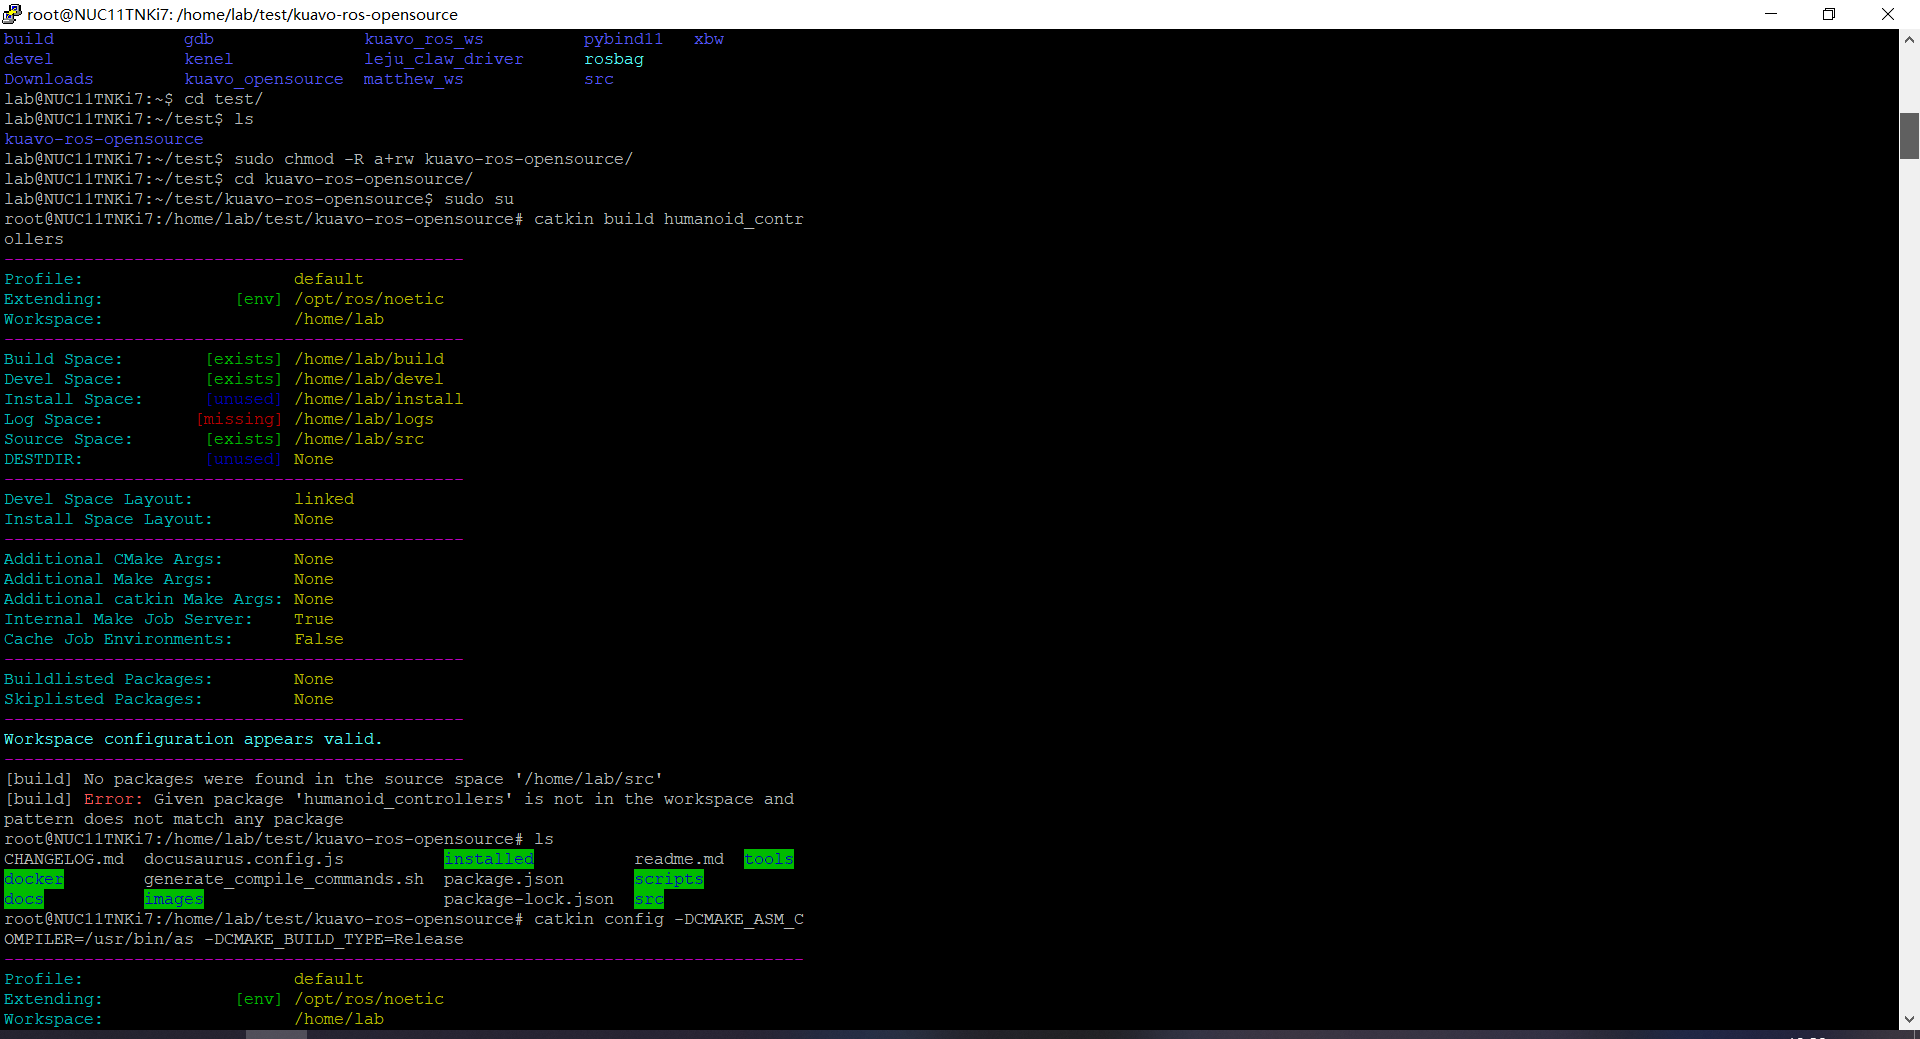Minimize the terminal window
The image size is (1920, 1039).
click(1771, 14)
